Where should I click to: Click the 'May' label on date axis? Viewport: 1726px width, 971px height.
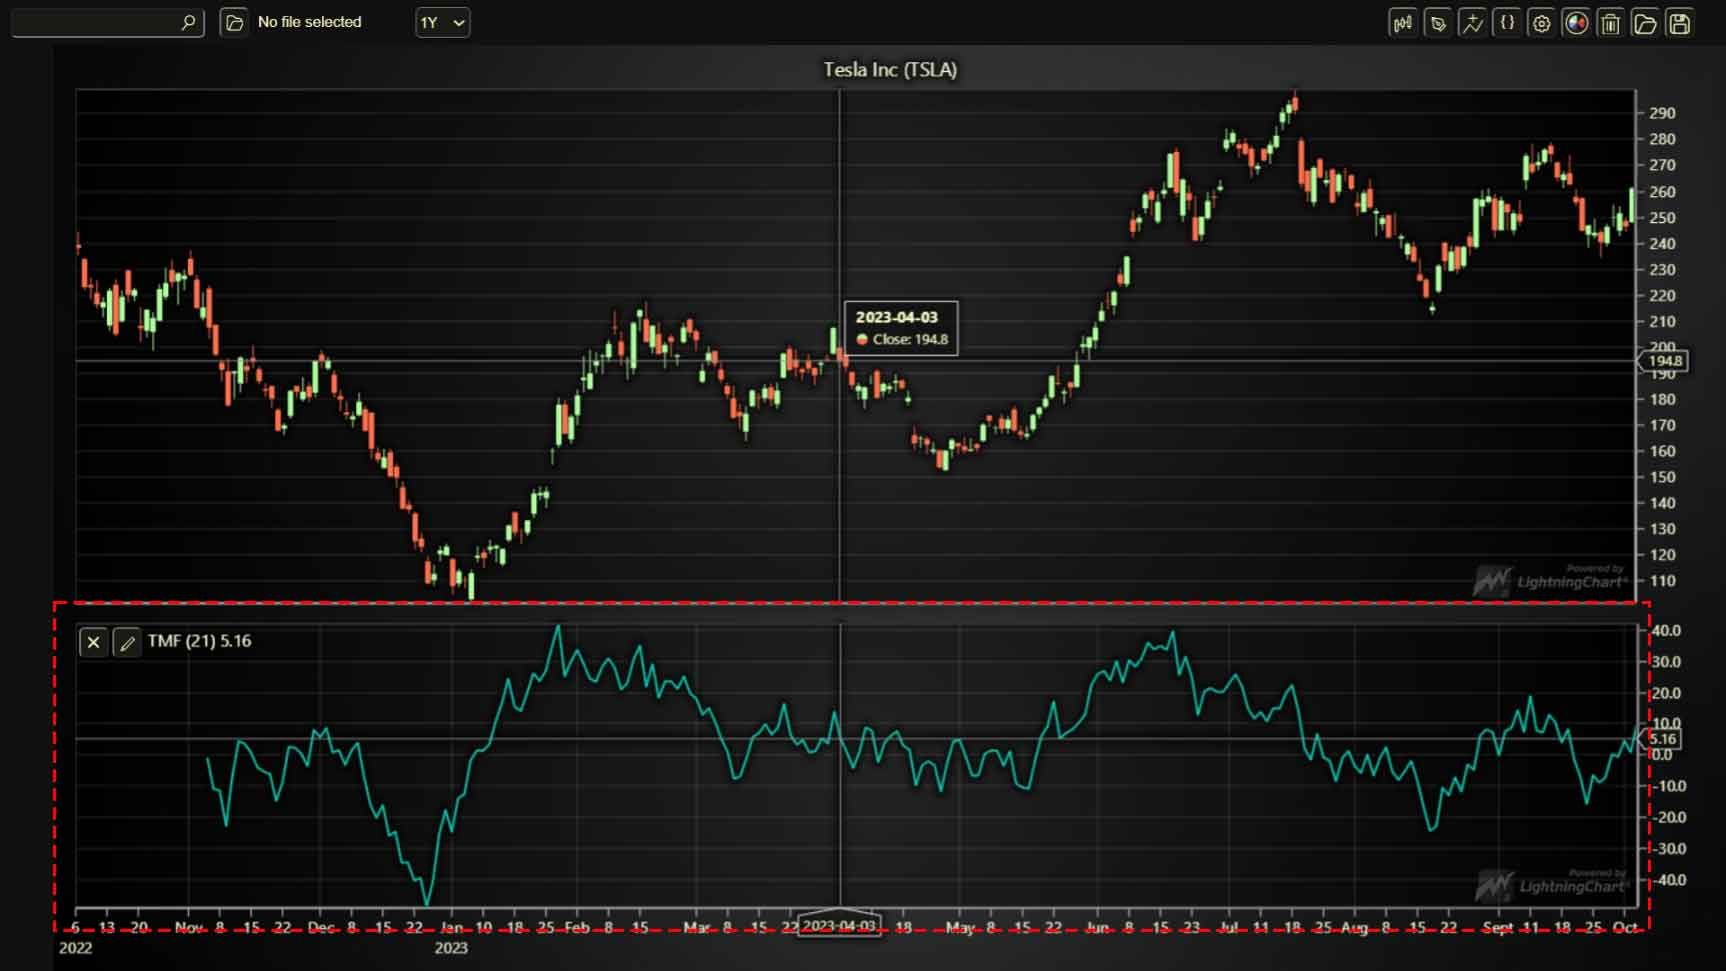click(959, 928)
